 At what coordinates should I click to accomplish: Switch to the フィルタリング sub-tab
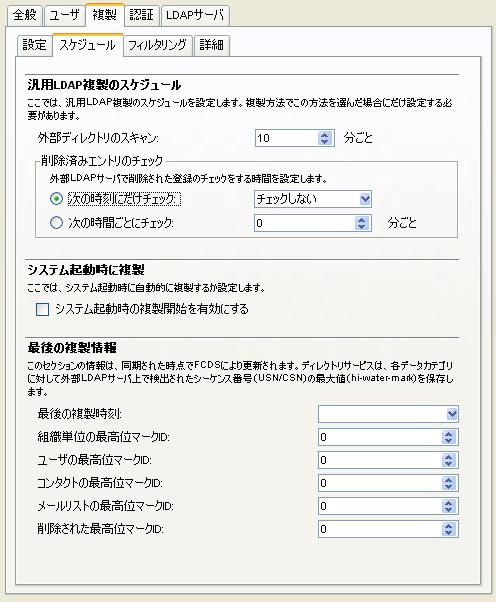point(157,45)
